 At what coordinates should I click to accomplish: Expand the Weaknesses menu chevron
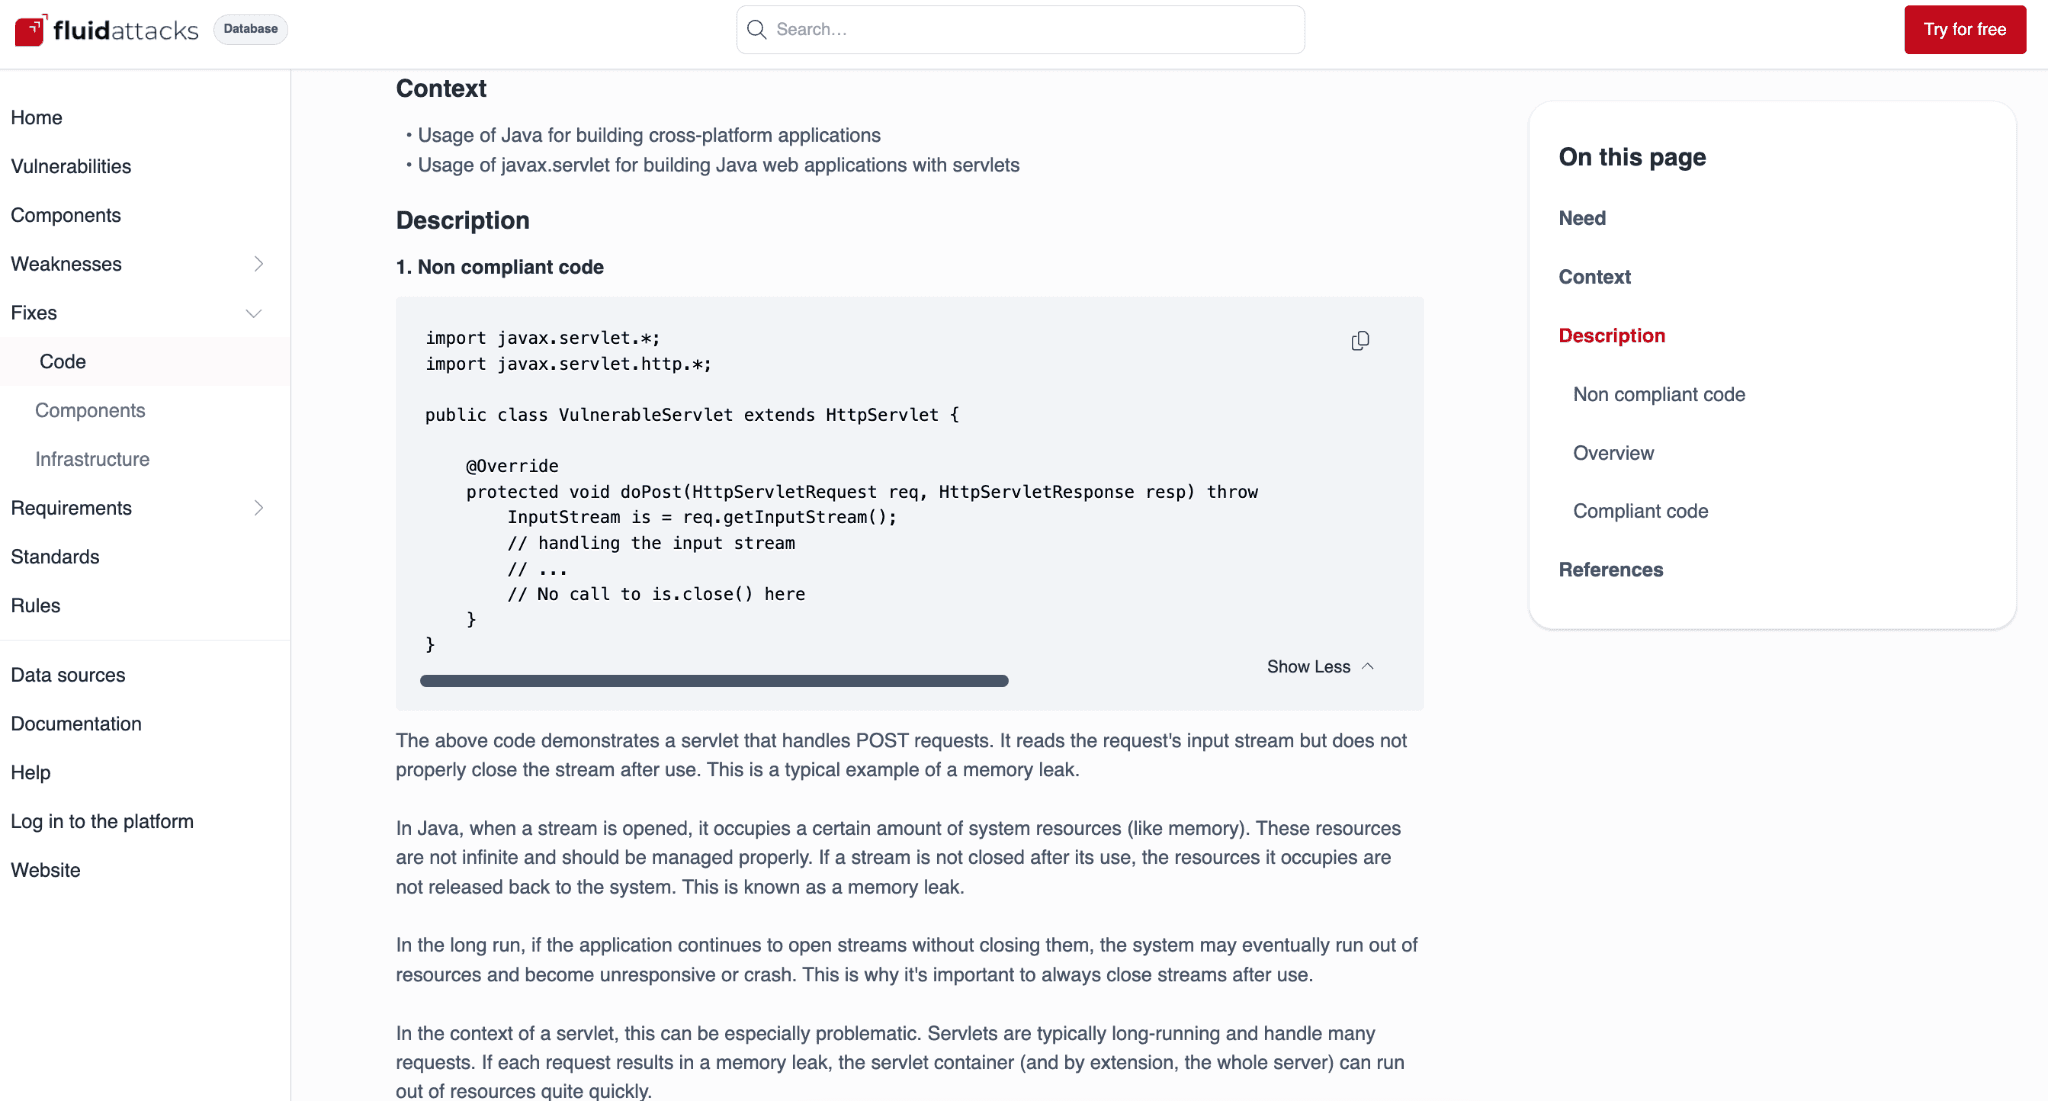pos(258,264)
